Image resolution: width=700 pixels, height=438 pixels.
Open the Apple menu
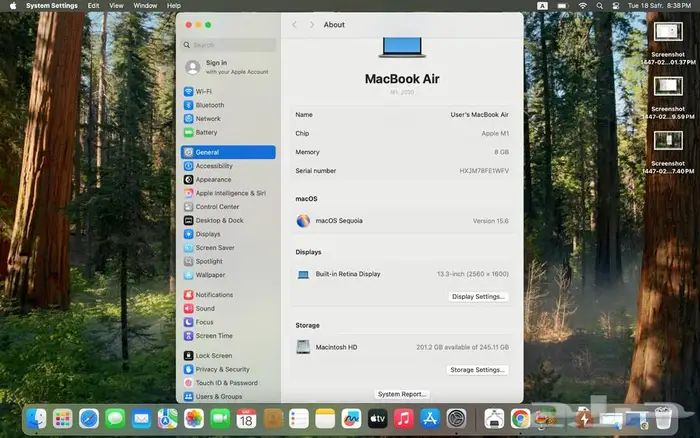[13, 6]
